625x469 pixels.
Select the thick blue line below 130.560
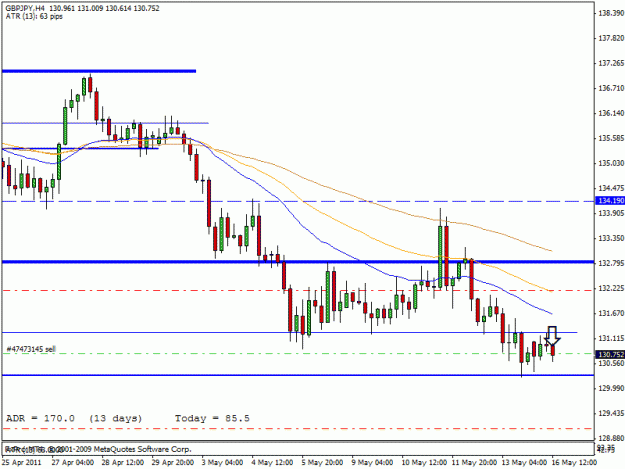[298, 375]
